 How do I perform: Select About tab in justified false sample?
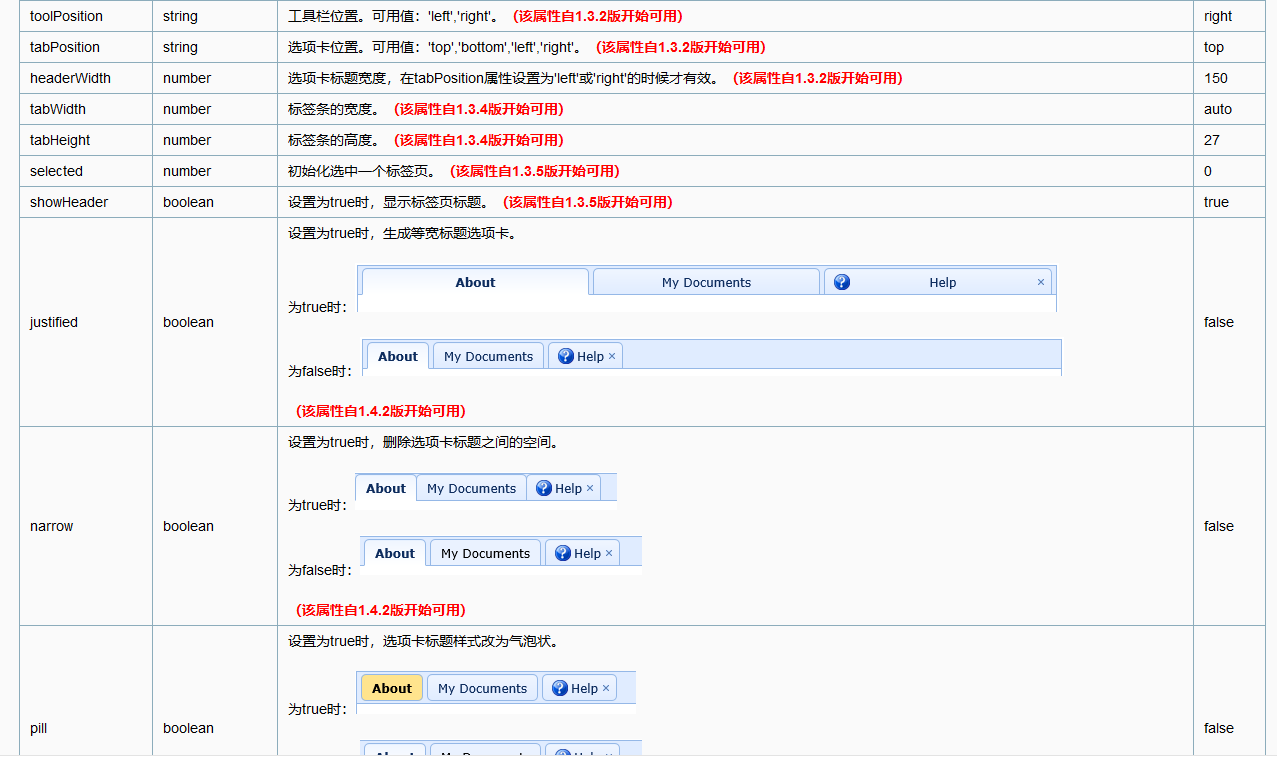[398, 356]
